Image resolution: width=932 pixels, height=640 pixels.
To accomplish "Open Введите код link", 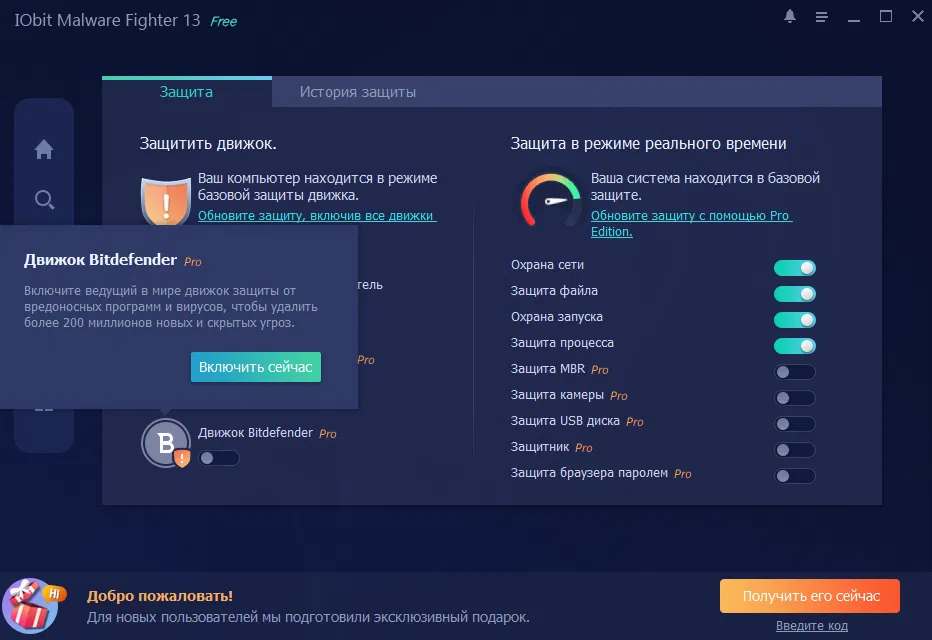I will (x=811, y=626).
